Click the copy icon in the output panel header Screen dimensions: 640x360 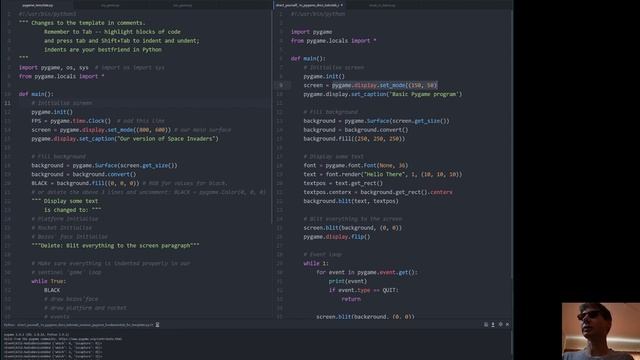point(486,324)
